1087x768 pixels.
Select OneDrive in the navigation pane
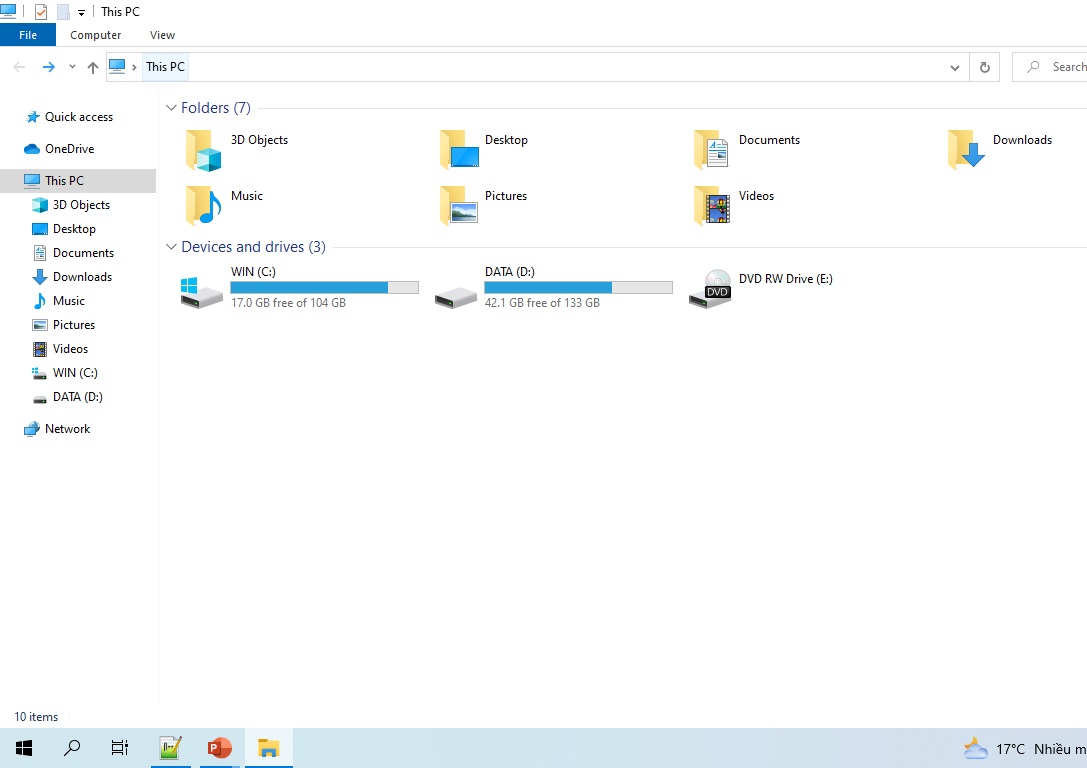(x=69, y=149)
